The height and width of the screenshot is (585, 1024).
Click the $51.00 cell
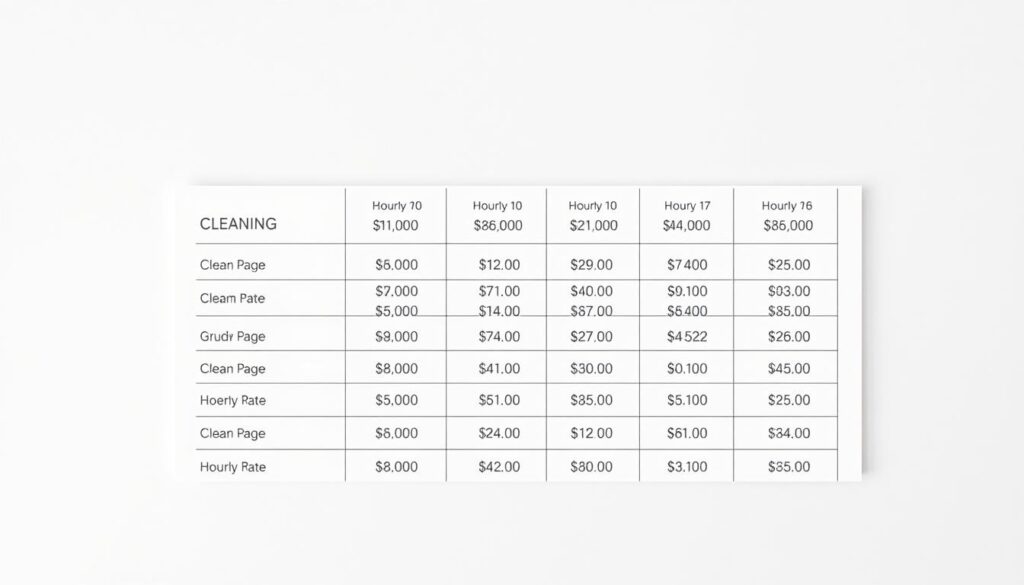(x=497, y=400)
